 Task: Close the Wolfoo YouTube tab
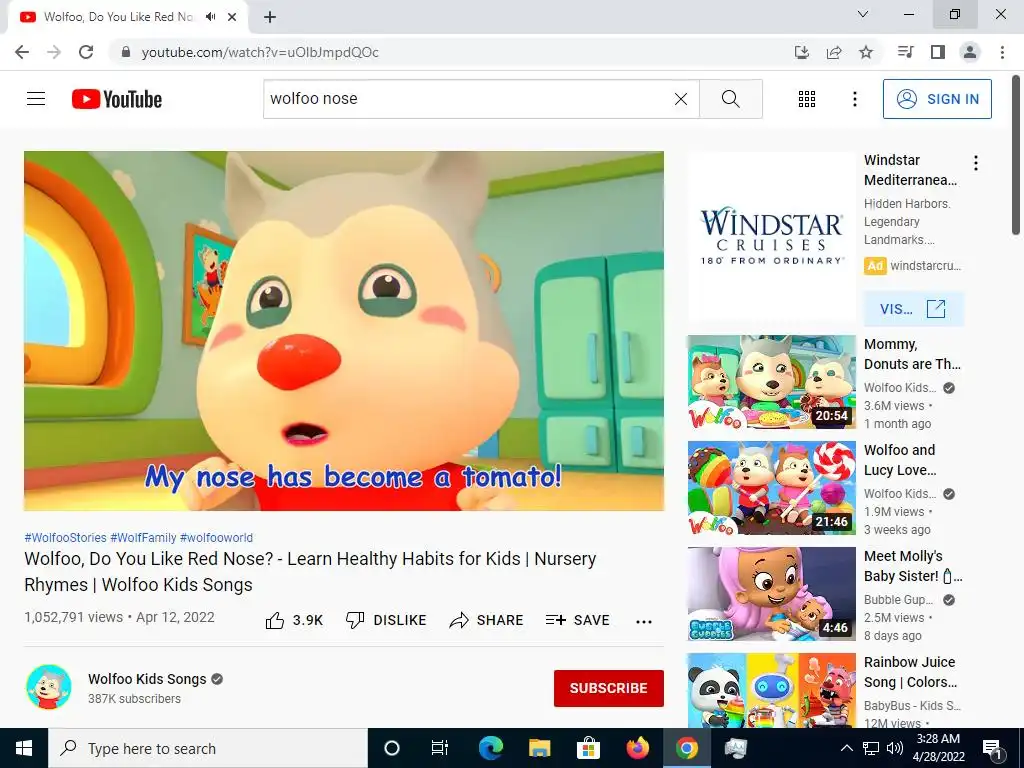tap(232, 17)
